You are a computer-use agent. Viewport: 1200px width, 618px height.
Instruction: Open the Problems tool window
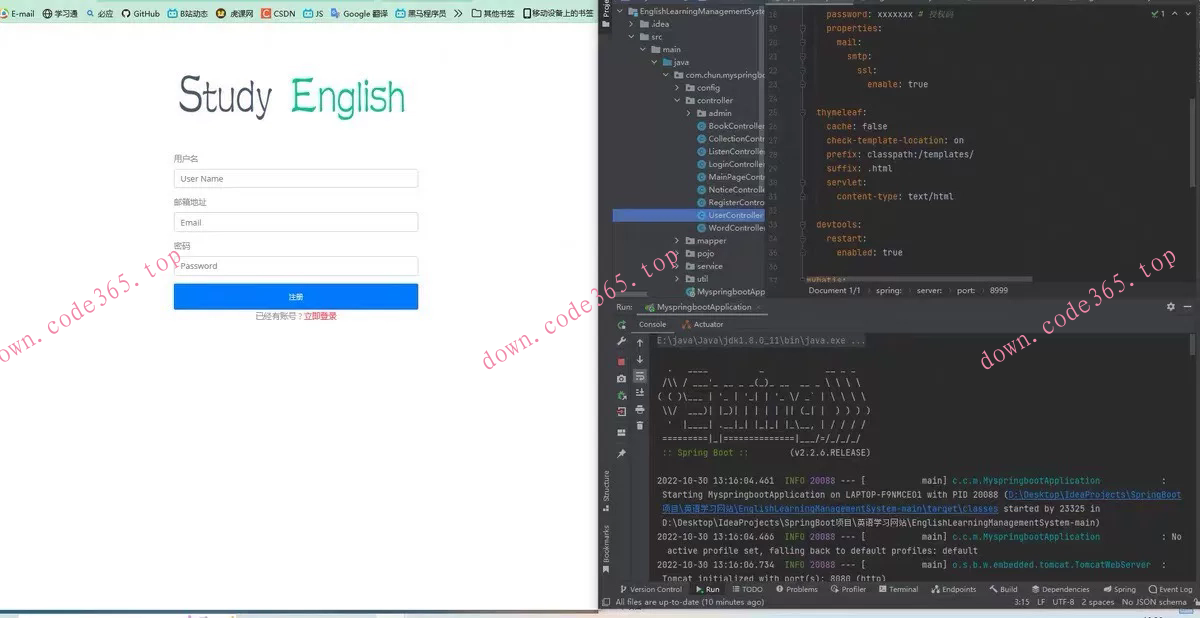click(x=797, y=590)
